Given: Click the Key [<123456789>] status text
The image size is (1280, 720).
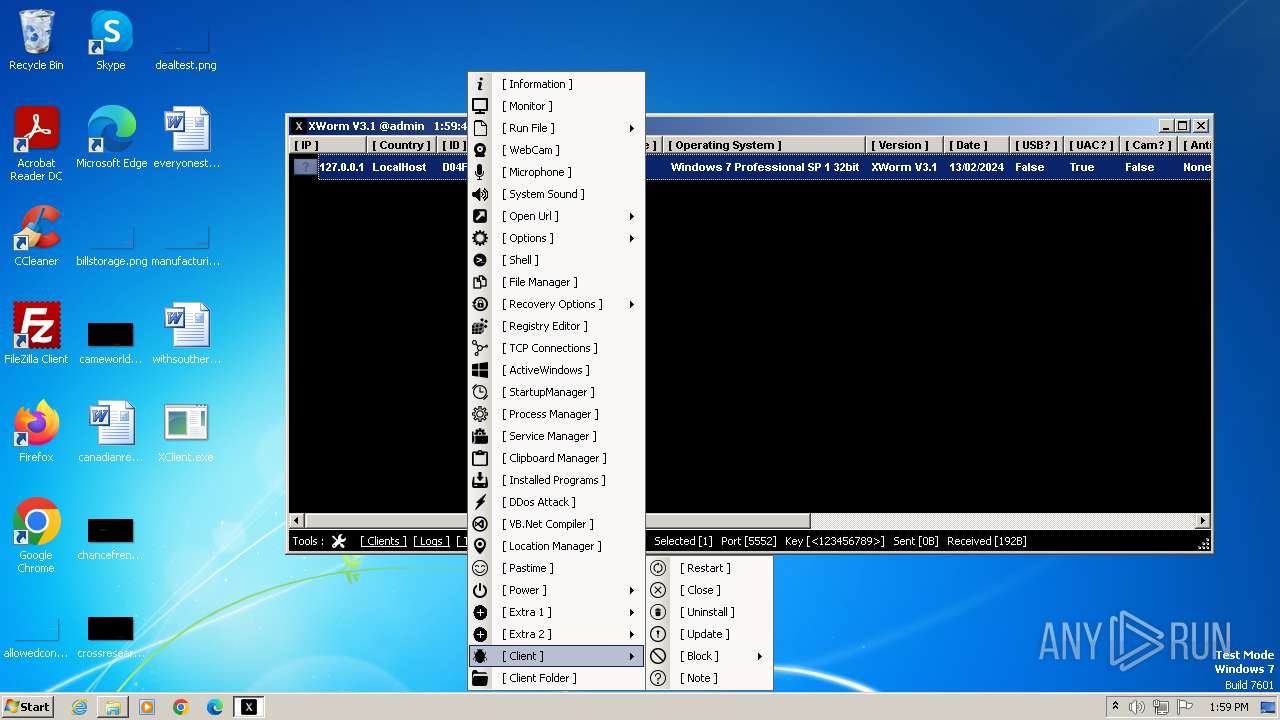Looking at the screenshot, I should 836,541.
